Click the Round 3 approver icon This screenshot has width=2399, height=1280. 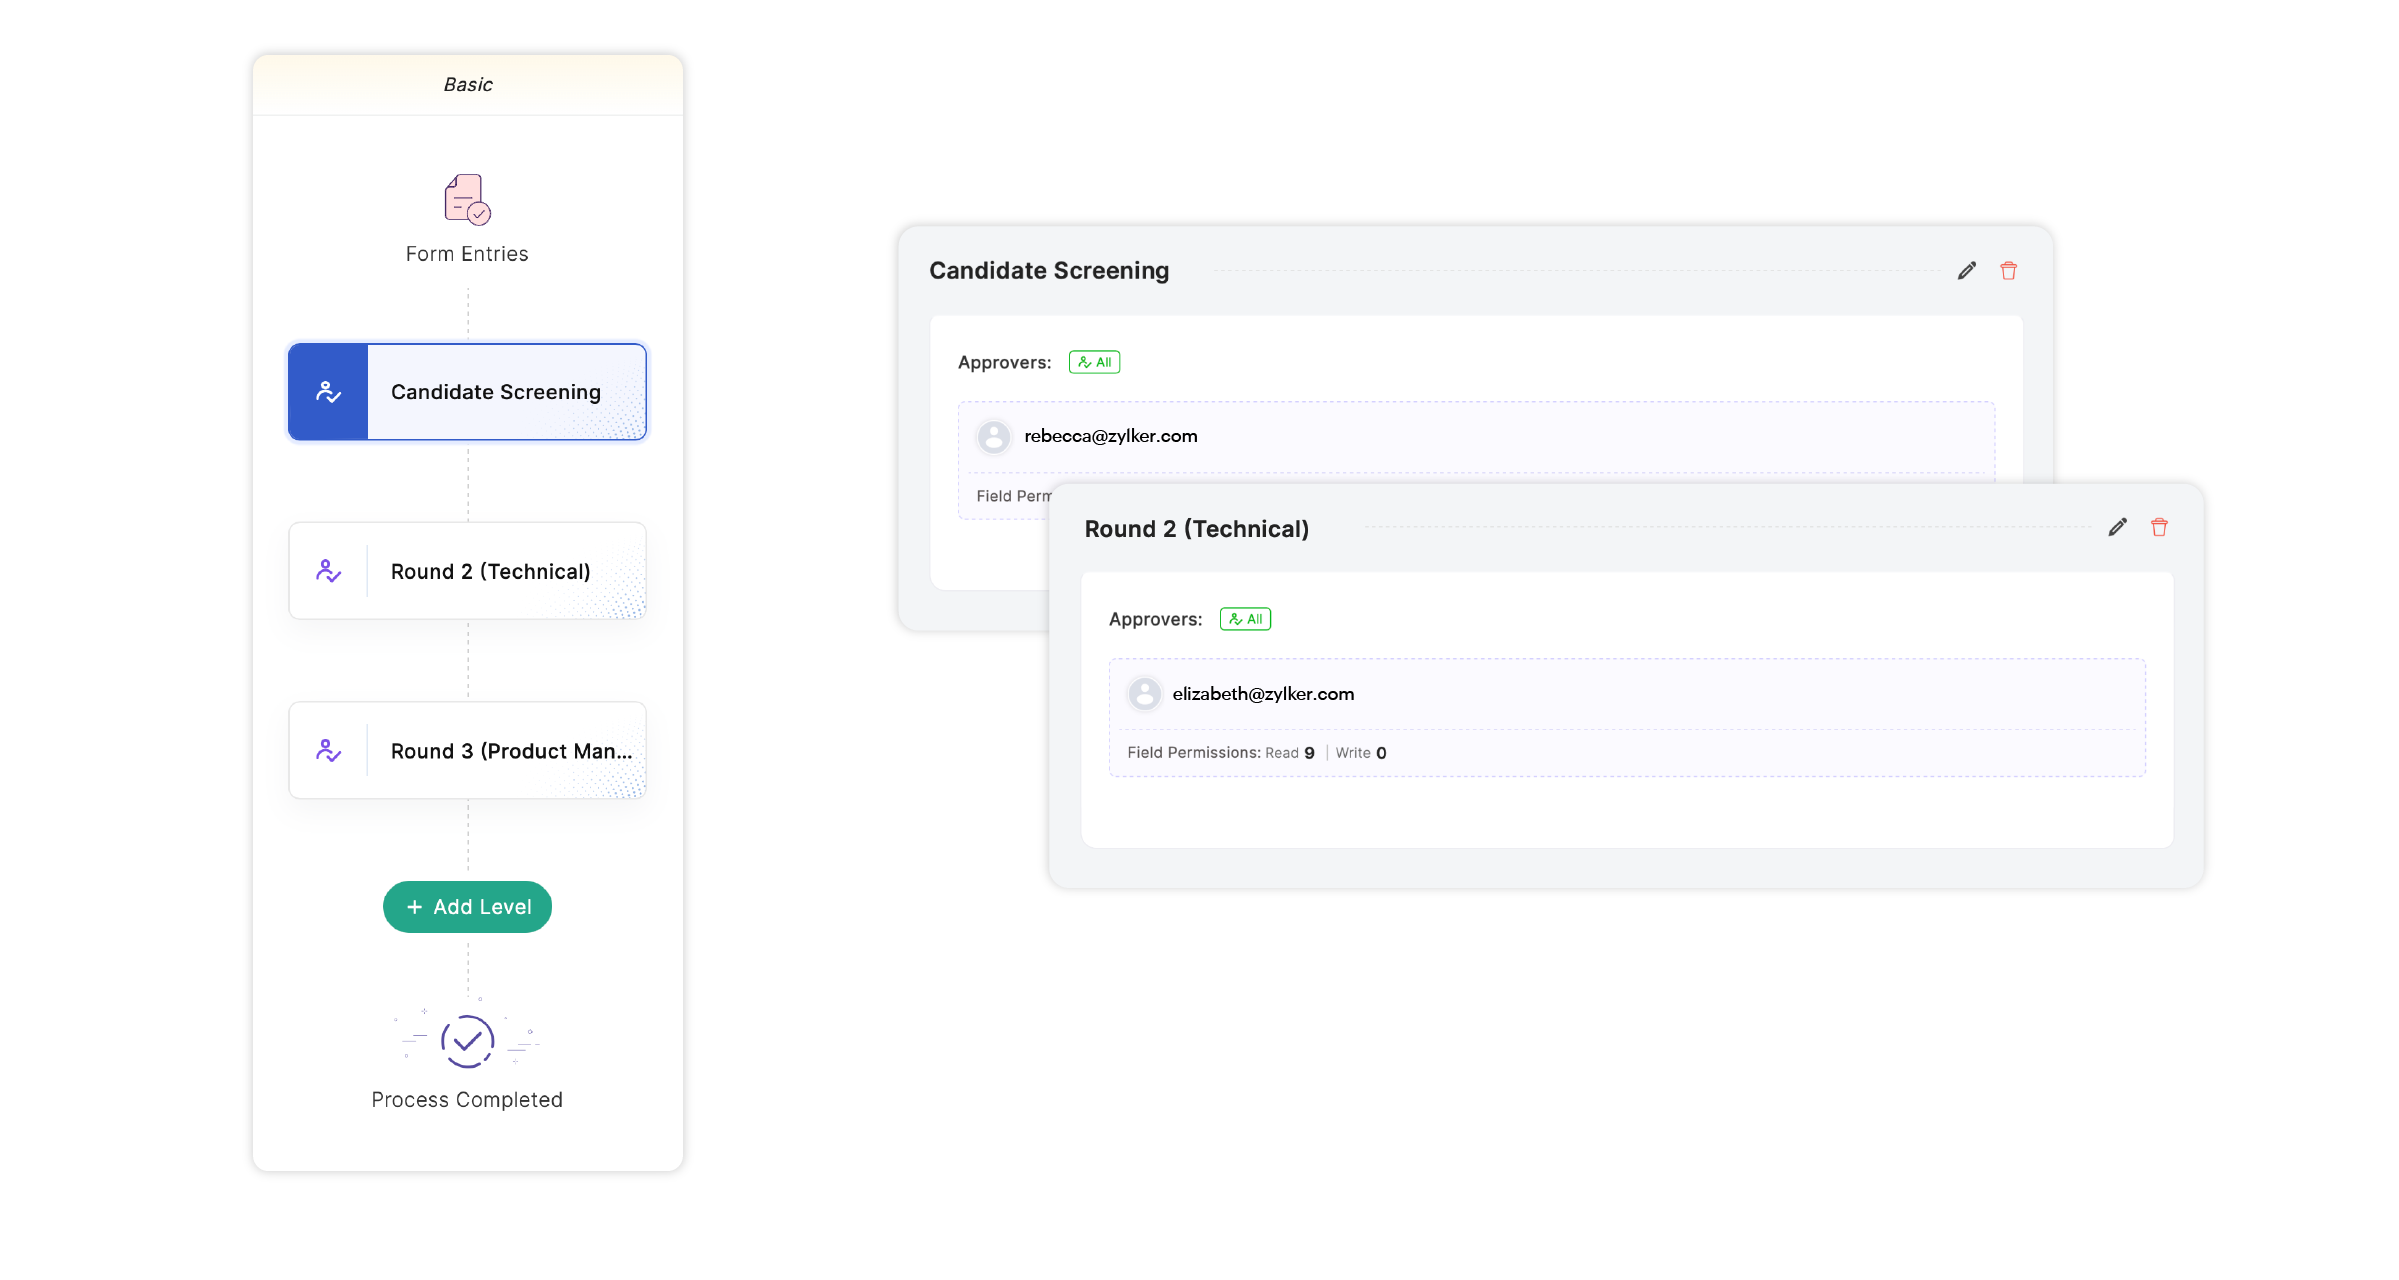click(328, 751)
